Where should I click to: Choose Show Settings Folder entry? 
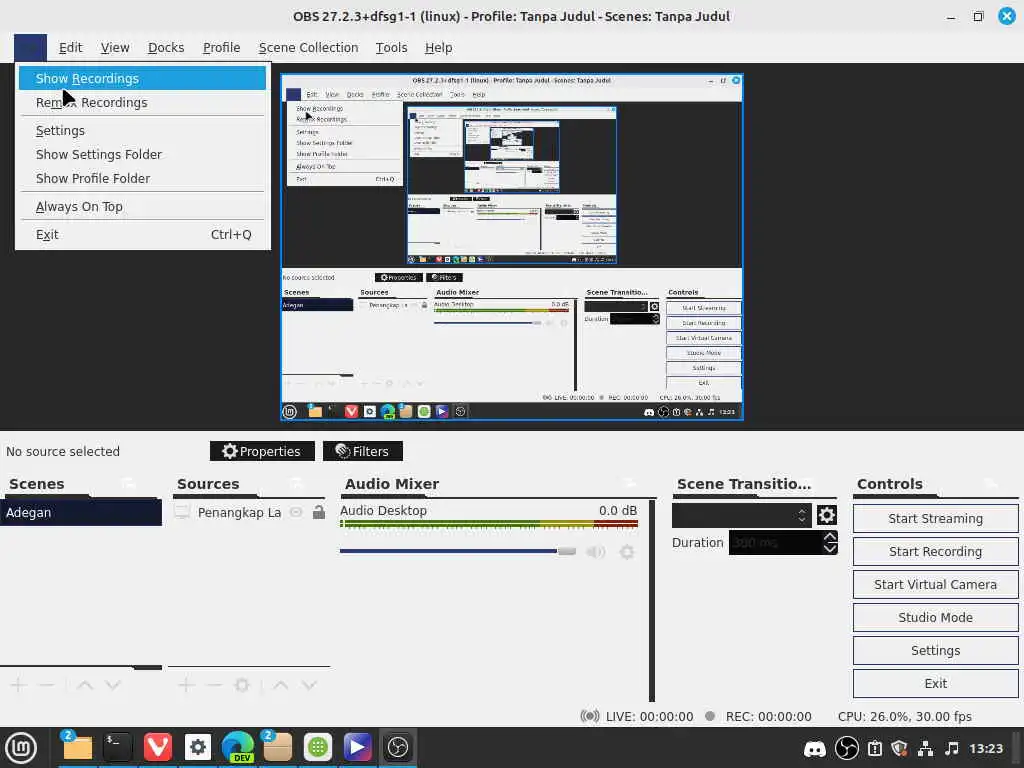[142, 155]
